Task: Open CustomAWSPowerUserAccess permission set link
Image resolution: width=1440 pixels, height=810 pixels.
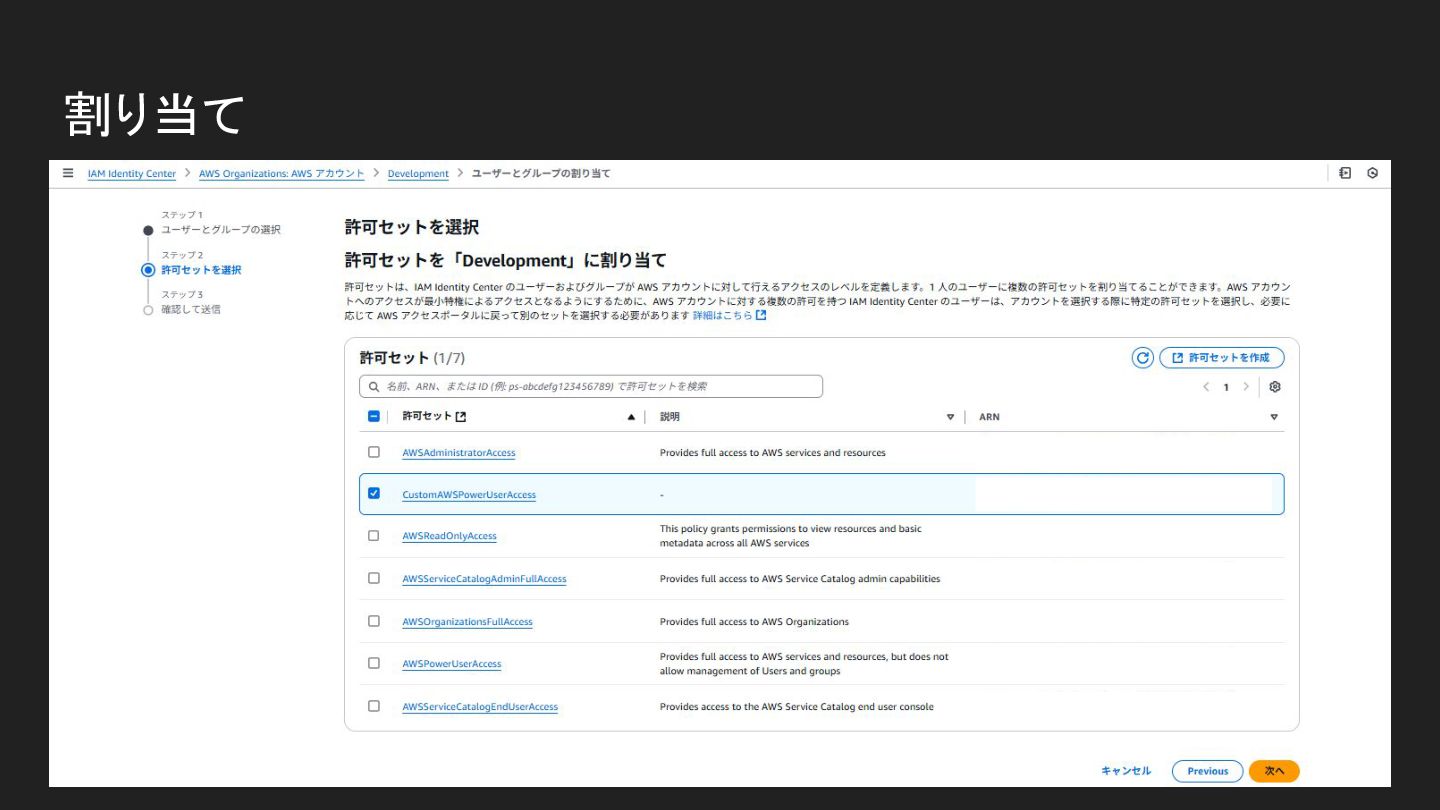Action: [x=469, y=495]
